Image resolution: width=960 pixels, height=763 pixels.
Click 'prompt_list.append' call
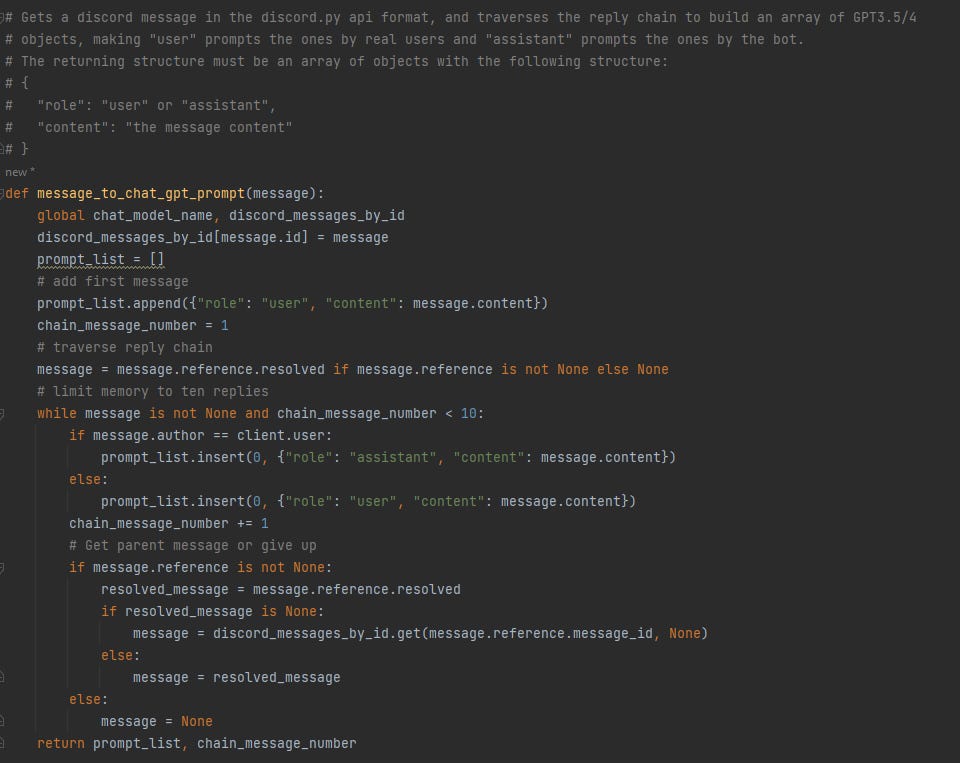(x=109, y=303)
